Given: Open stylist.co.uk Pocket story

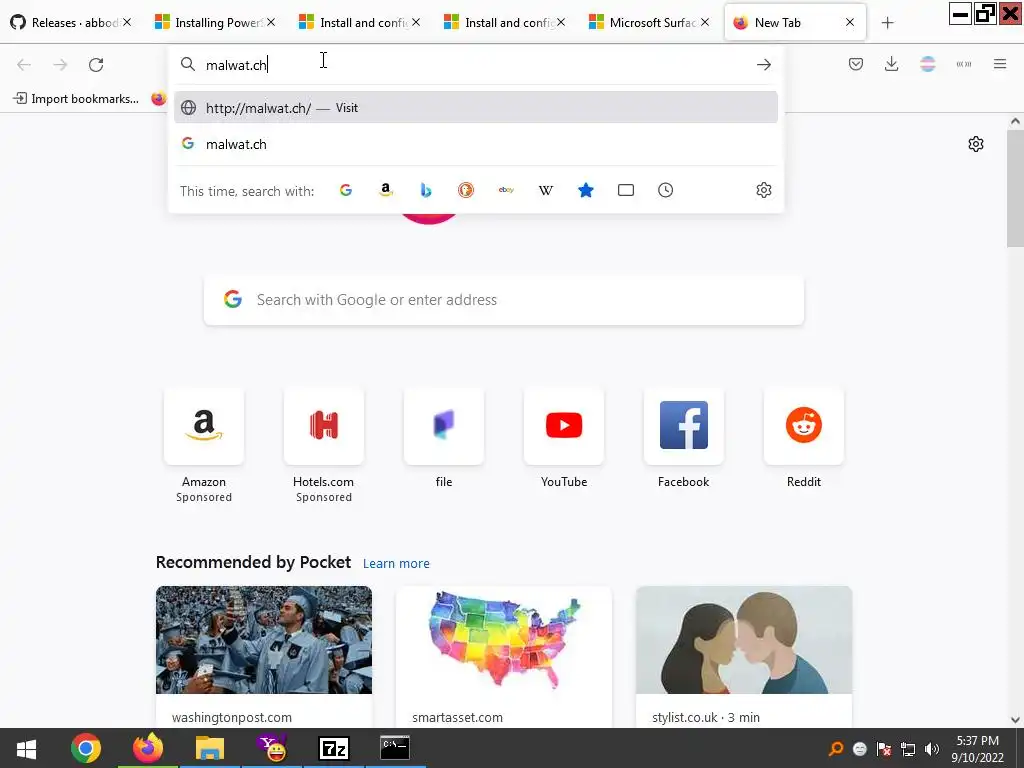Looking at the screenshot, I should [744, 656].
